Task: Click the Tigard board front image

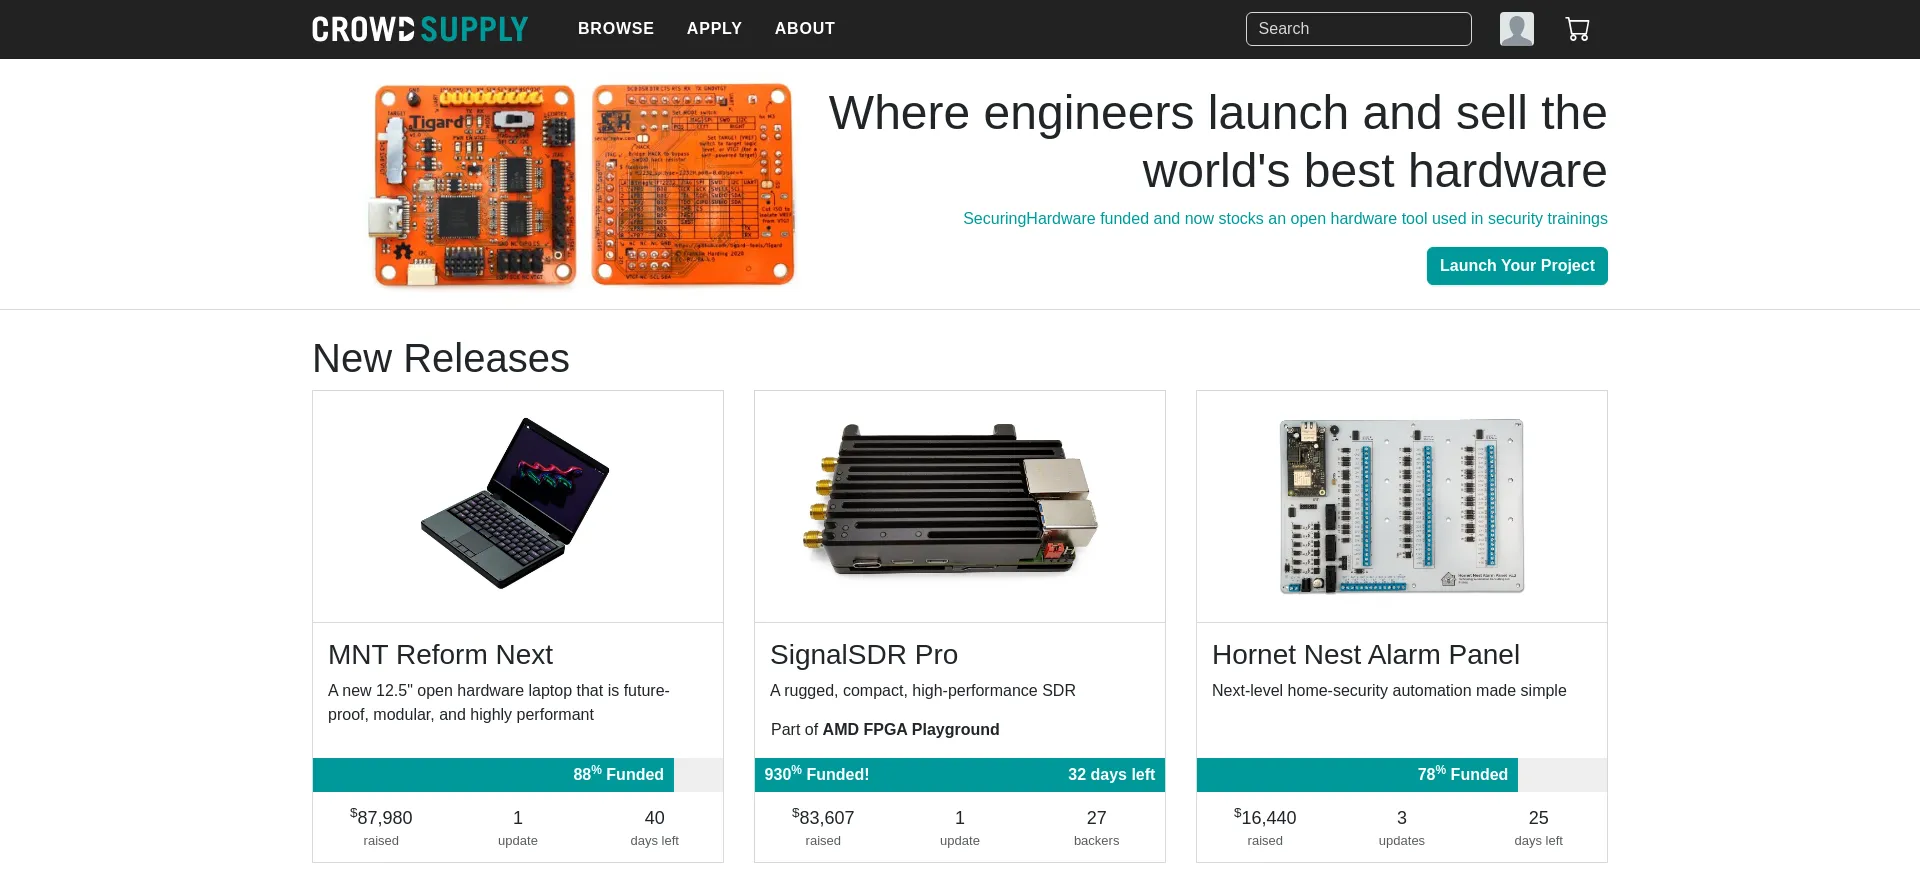Action: pyautogui.click(x=474, y=185)
